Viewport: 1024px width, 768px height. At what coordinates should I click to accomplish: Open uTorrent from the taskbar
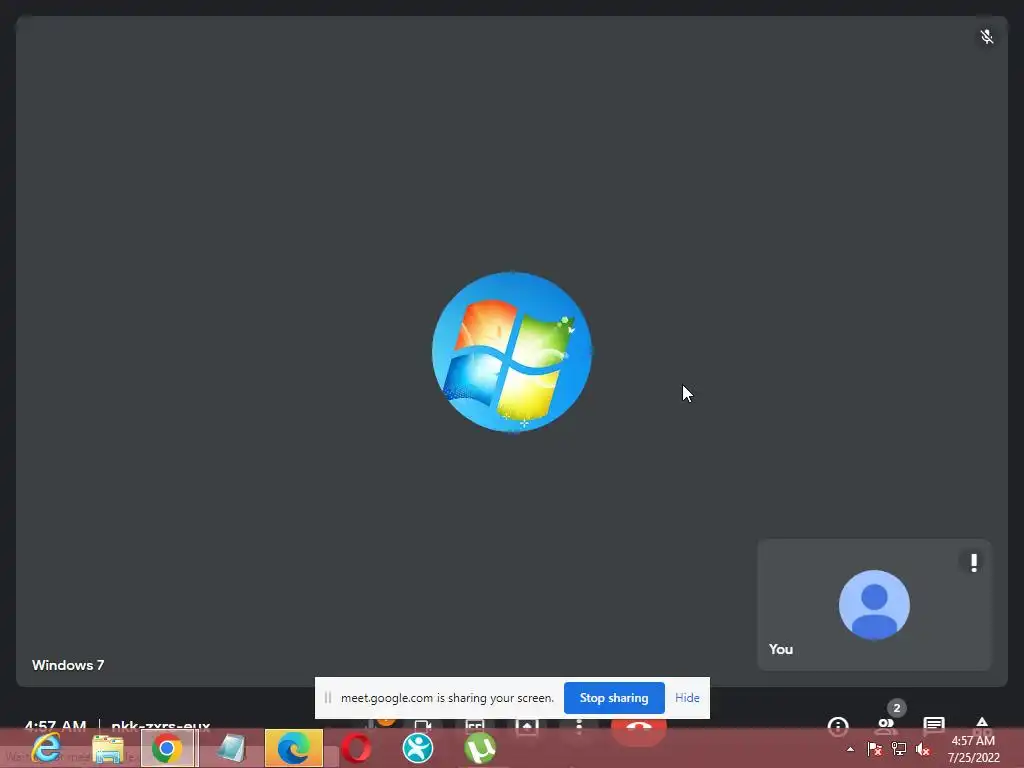(x=480, y=748)
